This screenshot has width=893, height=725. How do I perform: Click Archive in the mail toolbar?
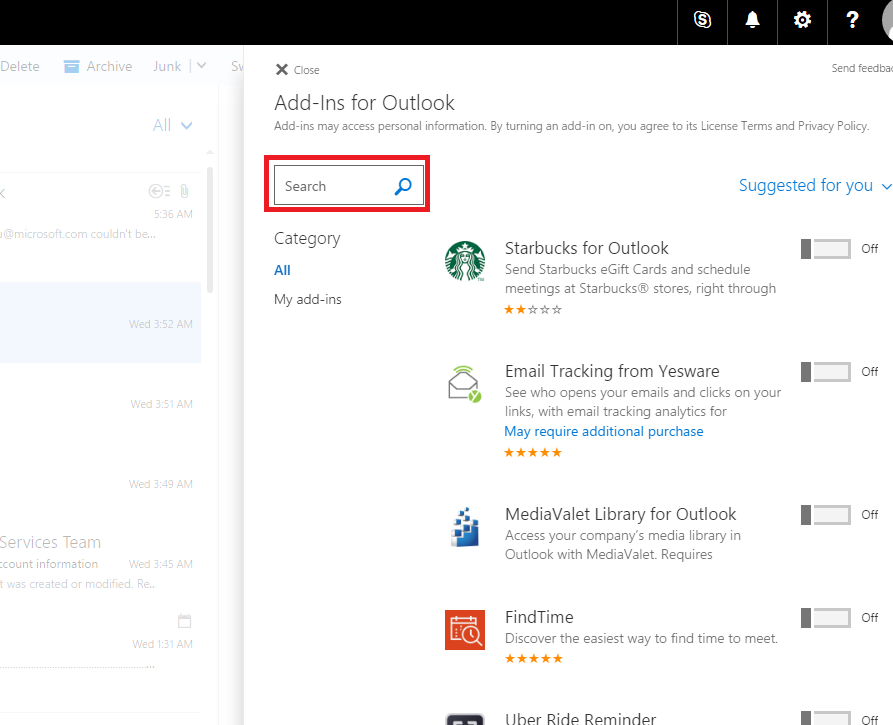[x=109, y=67]
